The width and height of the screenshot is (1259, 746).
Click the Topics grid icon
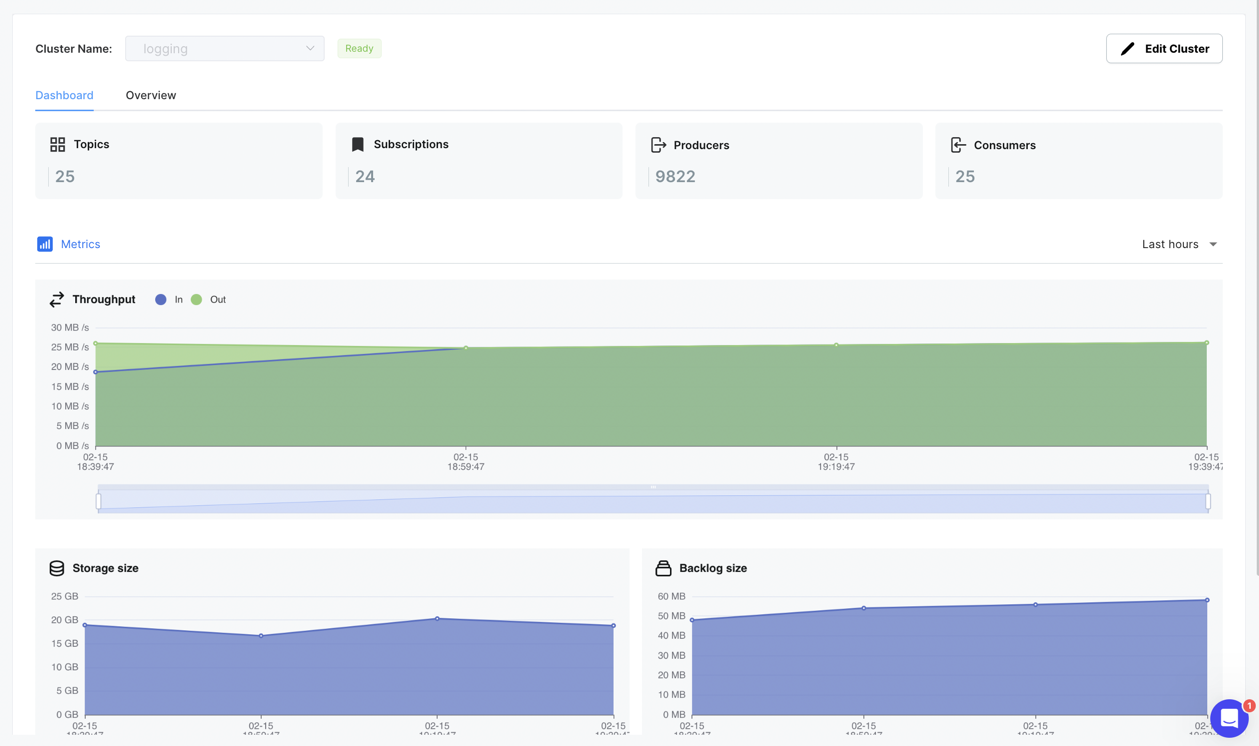coord(58,143)
